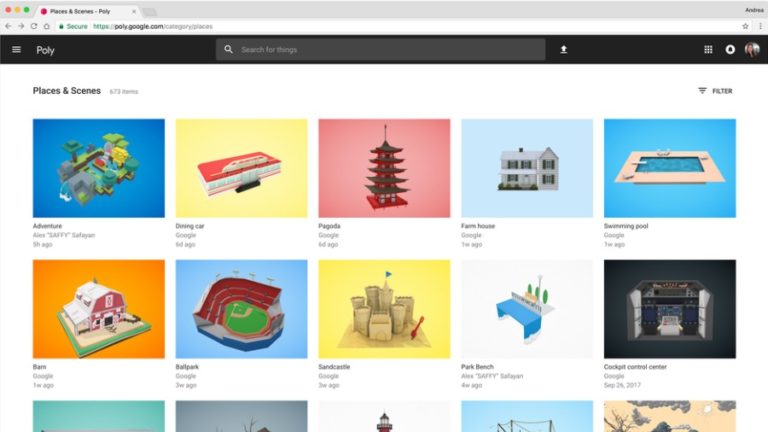Open the Ballpark thumbnail

point(241,309)
